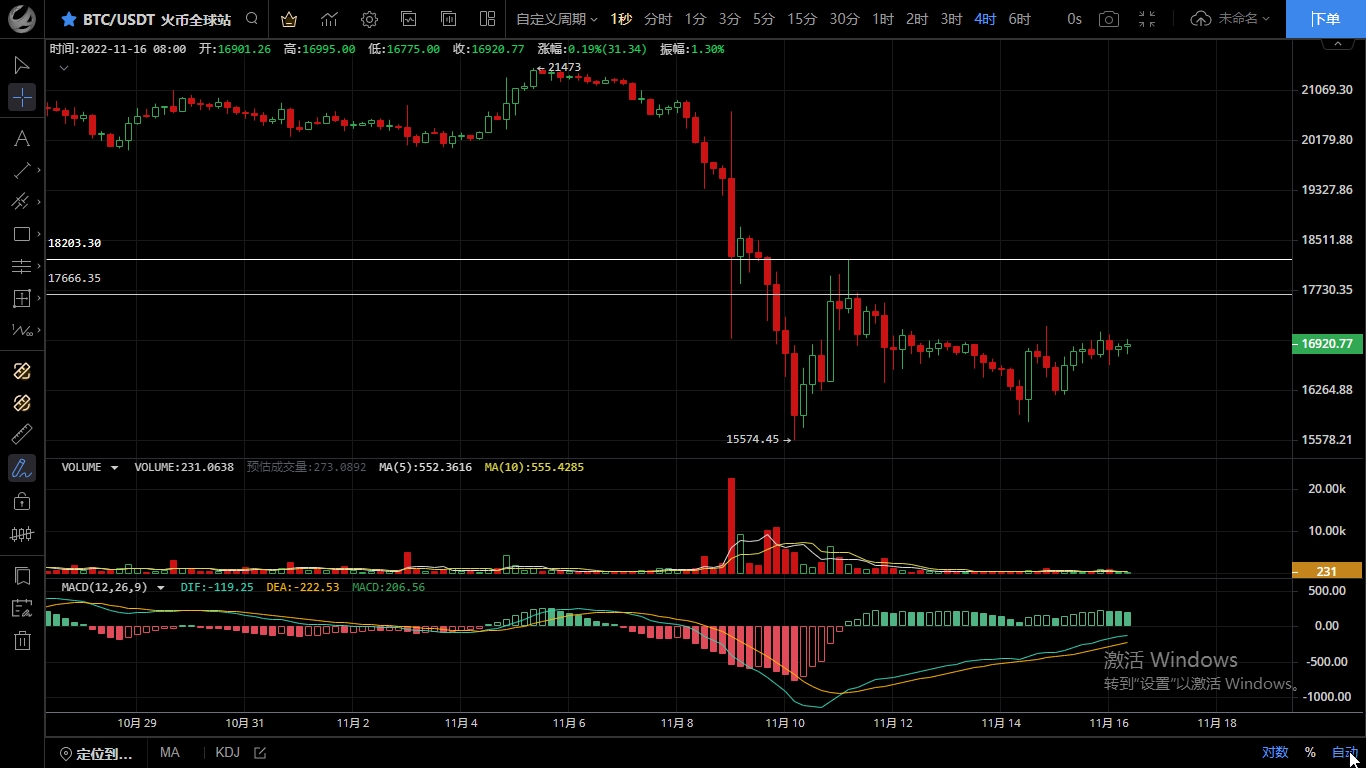Expand the trend line tool submenu arrow
The width and height of the screenshot is (1366, 768).
coord(39,170)
